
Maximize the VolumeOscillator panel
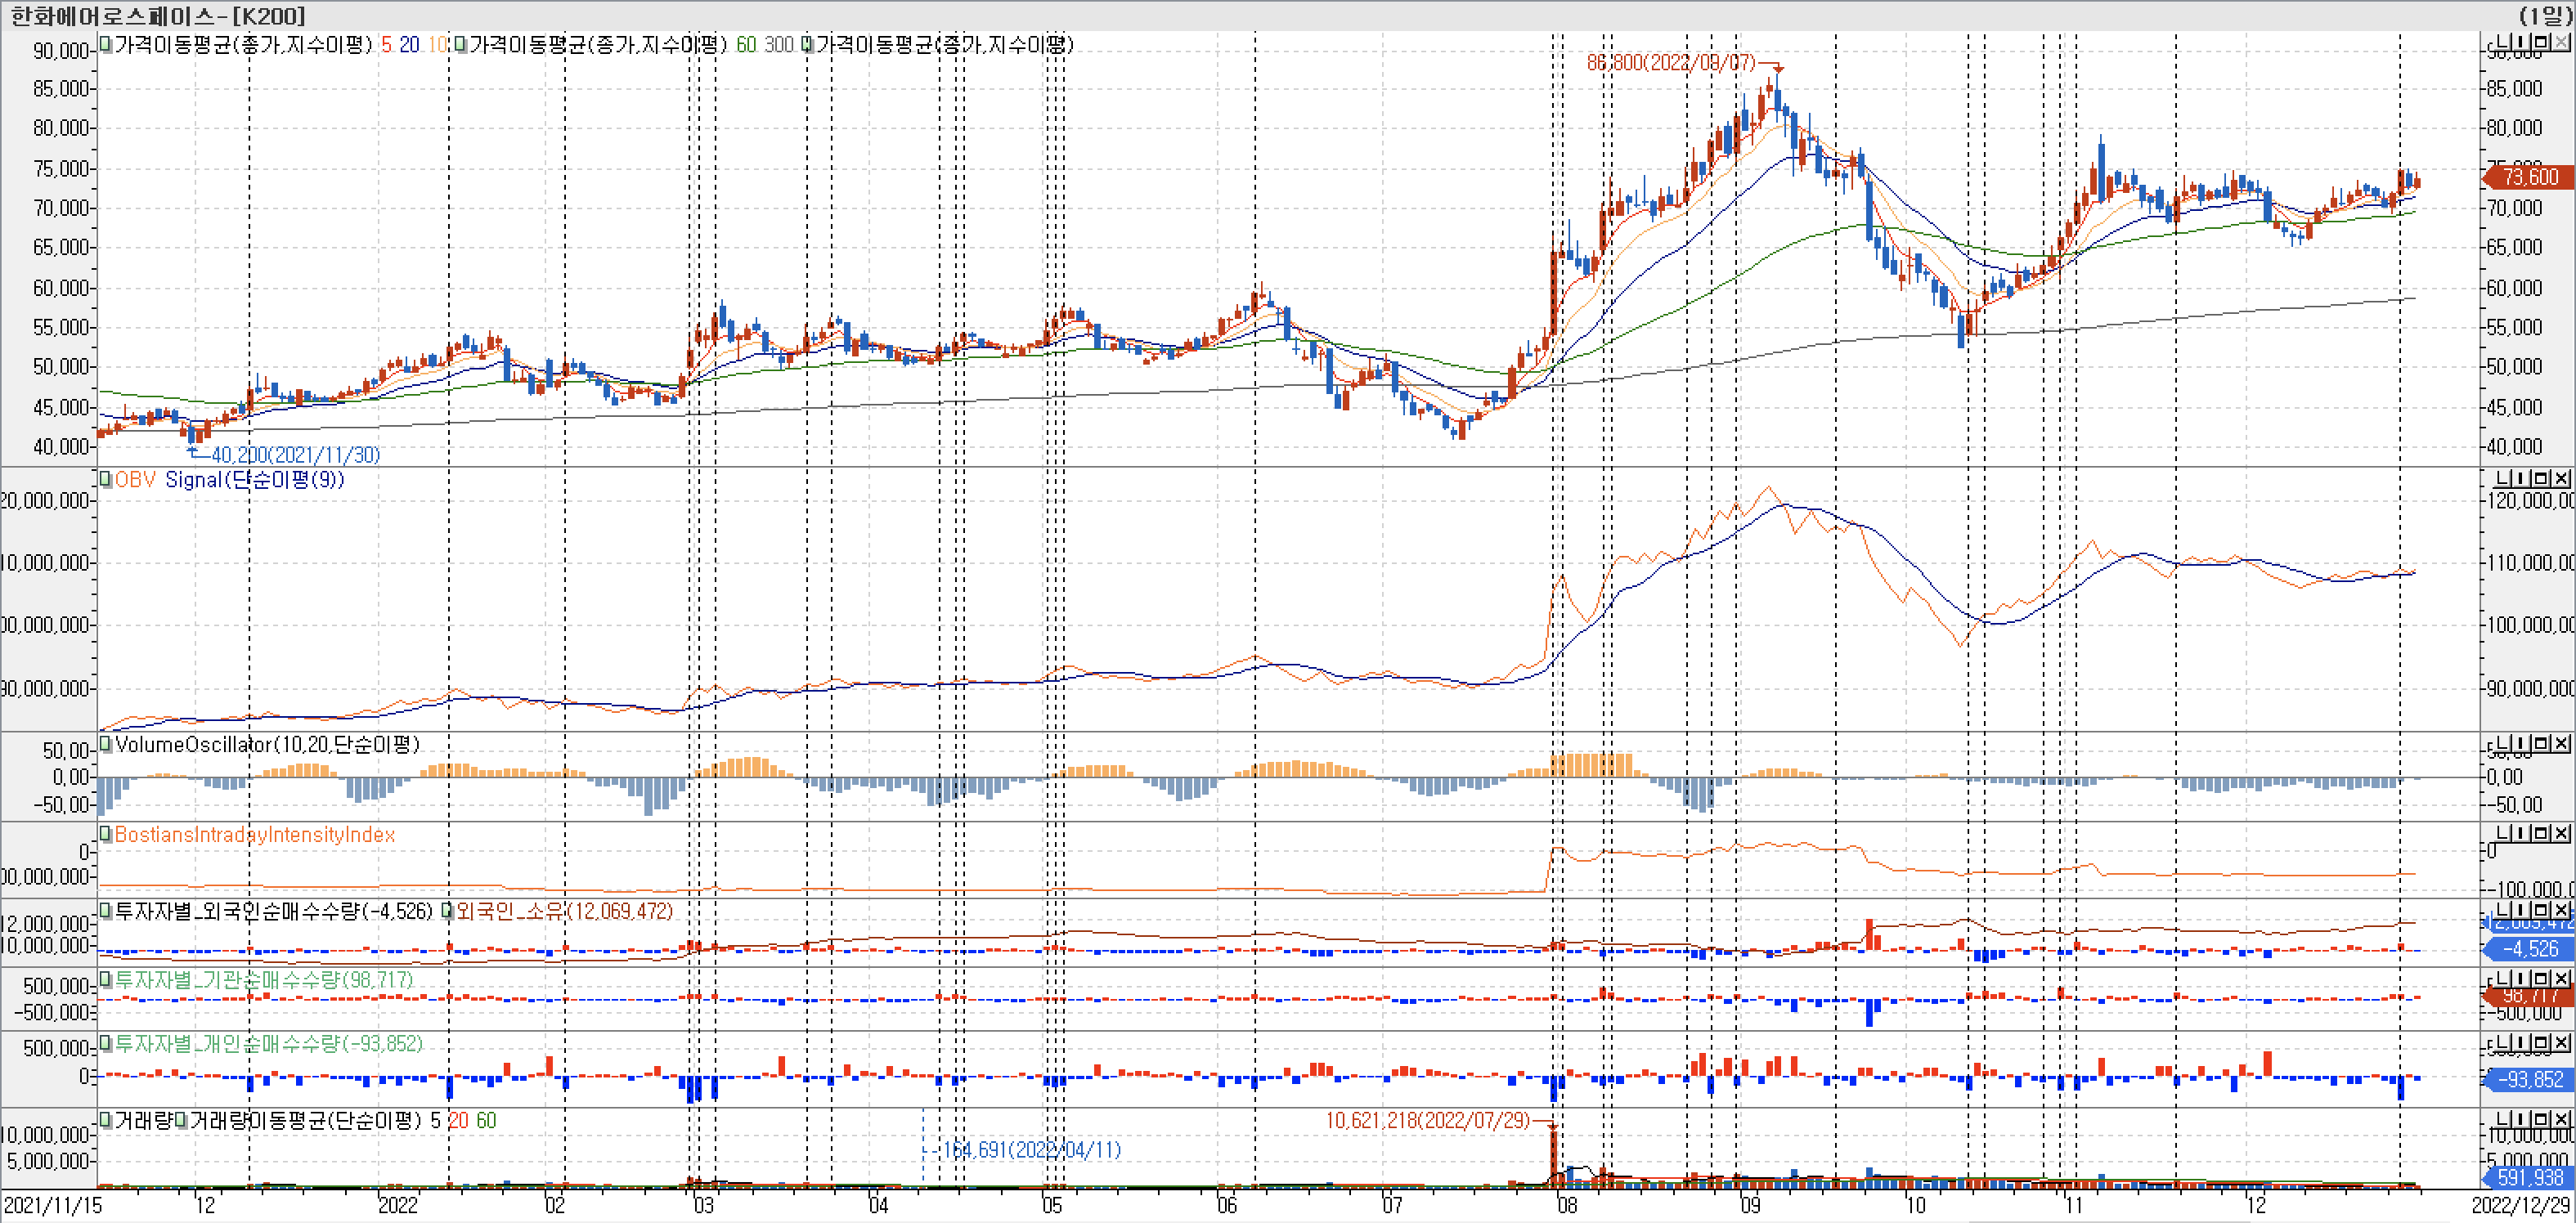click(2541, 744)
